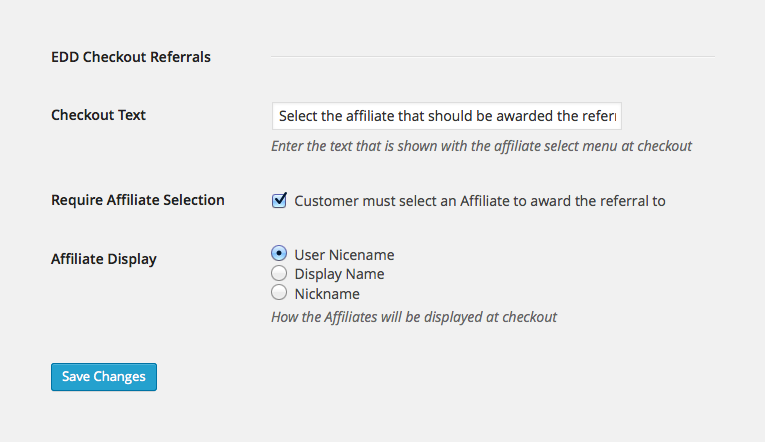This screenshot has width=765, height=442.
Task: Save settings with the Save Changes button
Action: pos(104,377)
